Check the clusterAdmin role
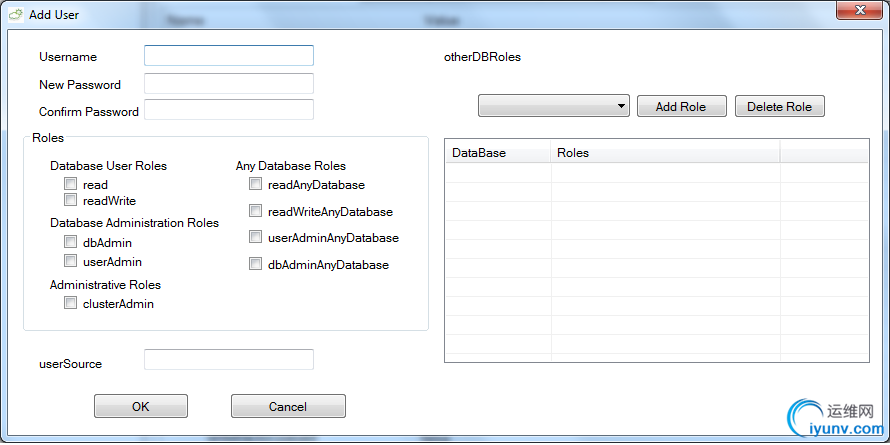 coord(70,303)
